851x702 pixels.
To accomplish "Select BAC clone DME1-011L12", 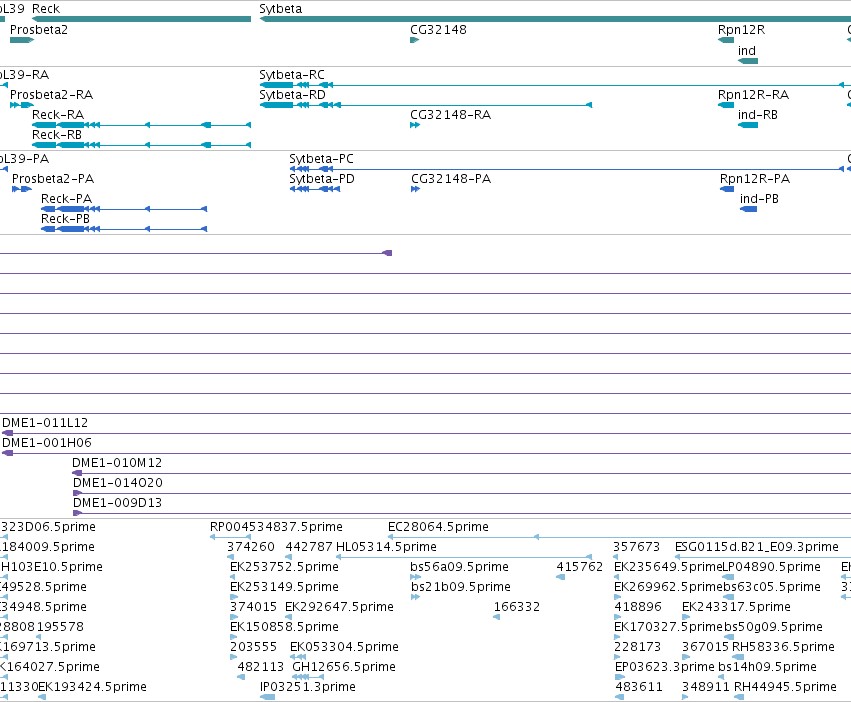I will (x=427, y=433).
